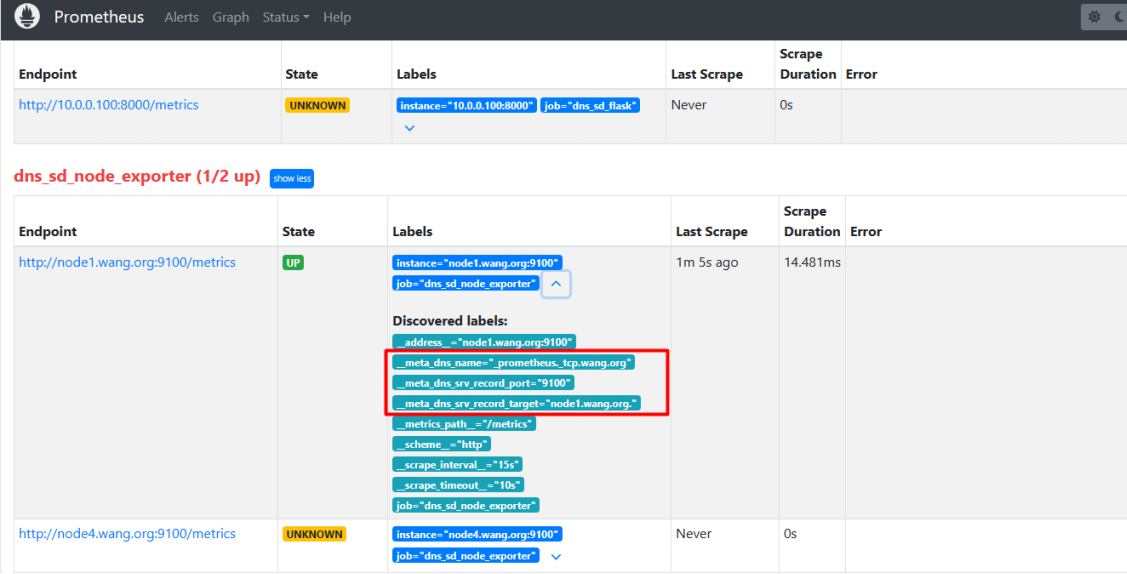Image resolution: width=1127 pixels, height=574 pixels.
Task: Expand labels for 10.0.0.100:8000 target
Action: point(410,128)
